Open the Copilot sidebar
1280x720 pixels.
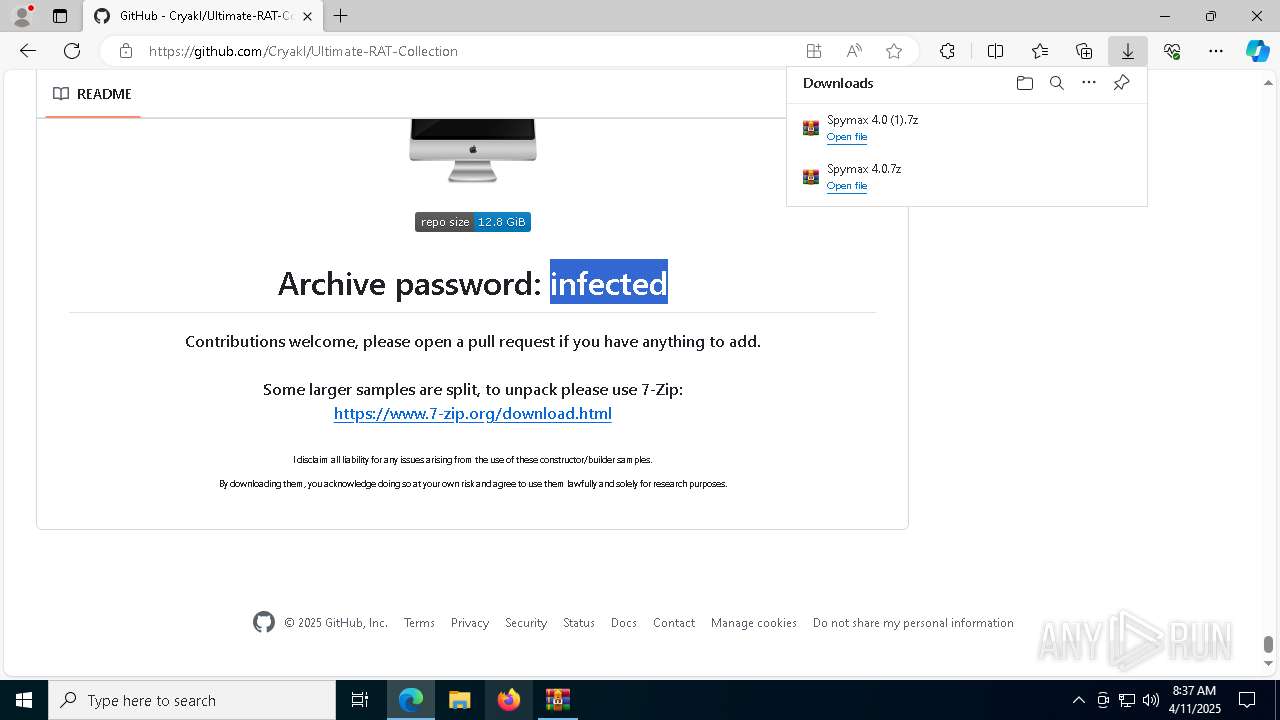[1257, 51]
